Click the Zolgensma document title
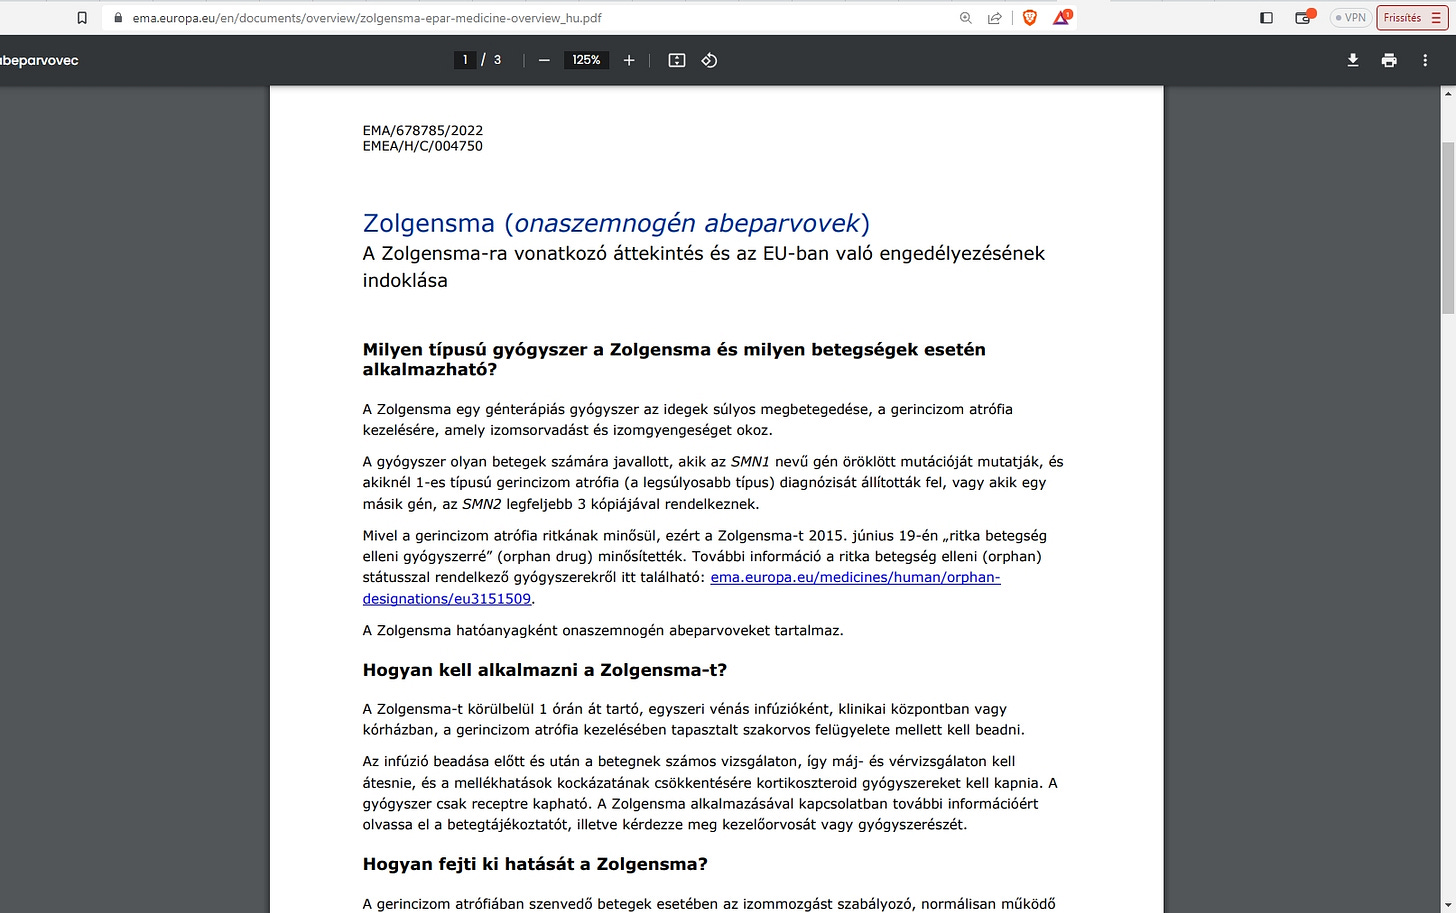1456x913 pixels. pyautogui.click(x=616, y=223)
